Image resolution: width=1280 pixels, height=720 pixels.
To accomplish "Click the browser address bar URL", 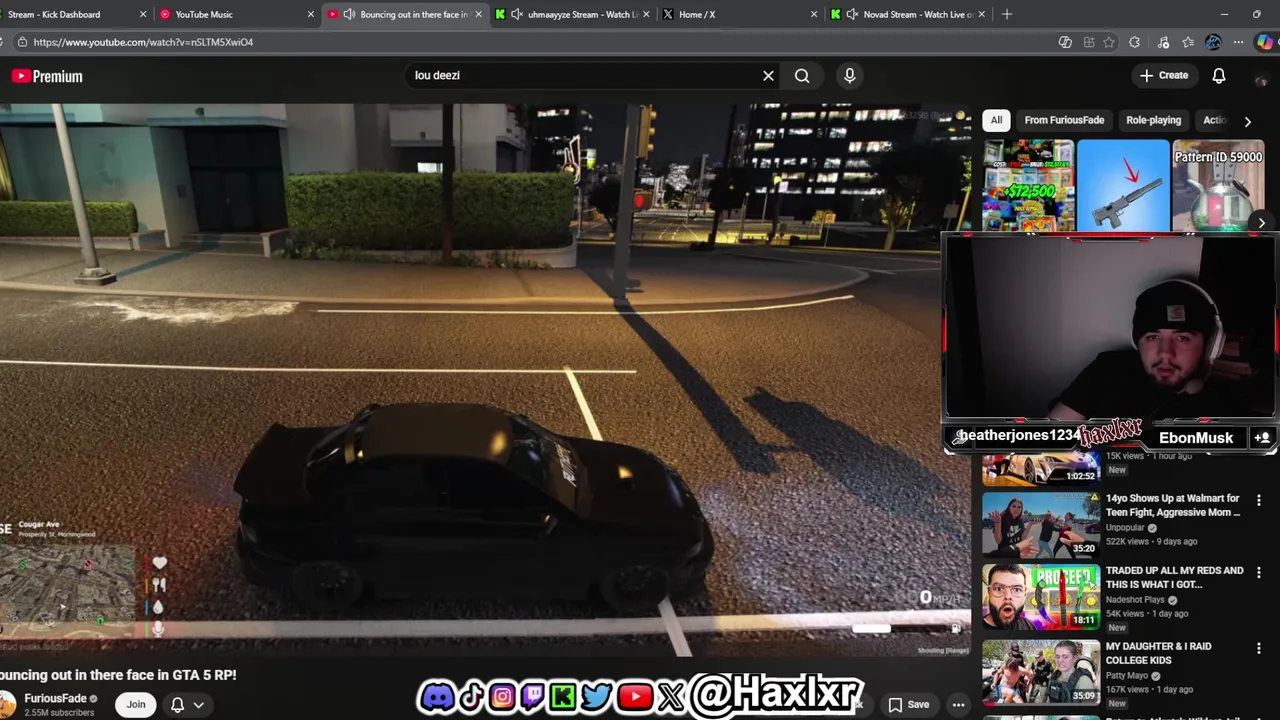I will (x=143, y=42).
